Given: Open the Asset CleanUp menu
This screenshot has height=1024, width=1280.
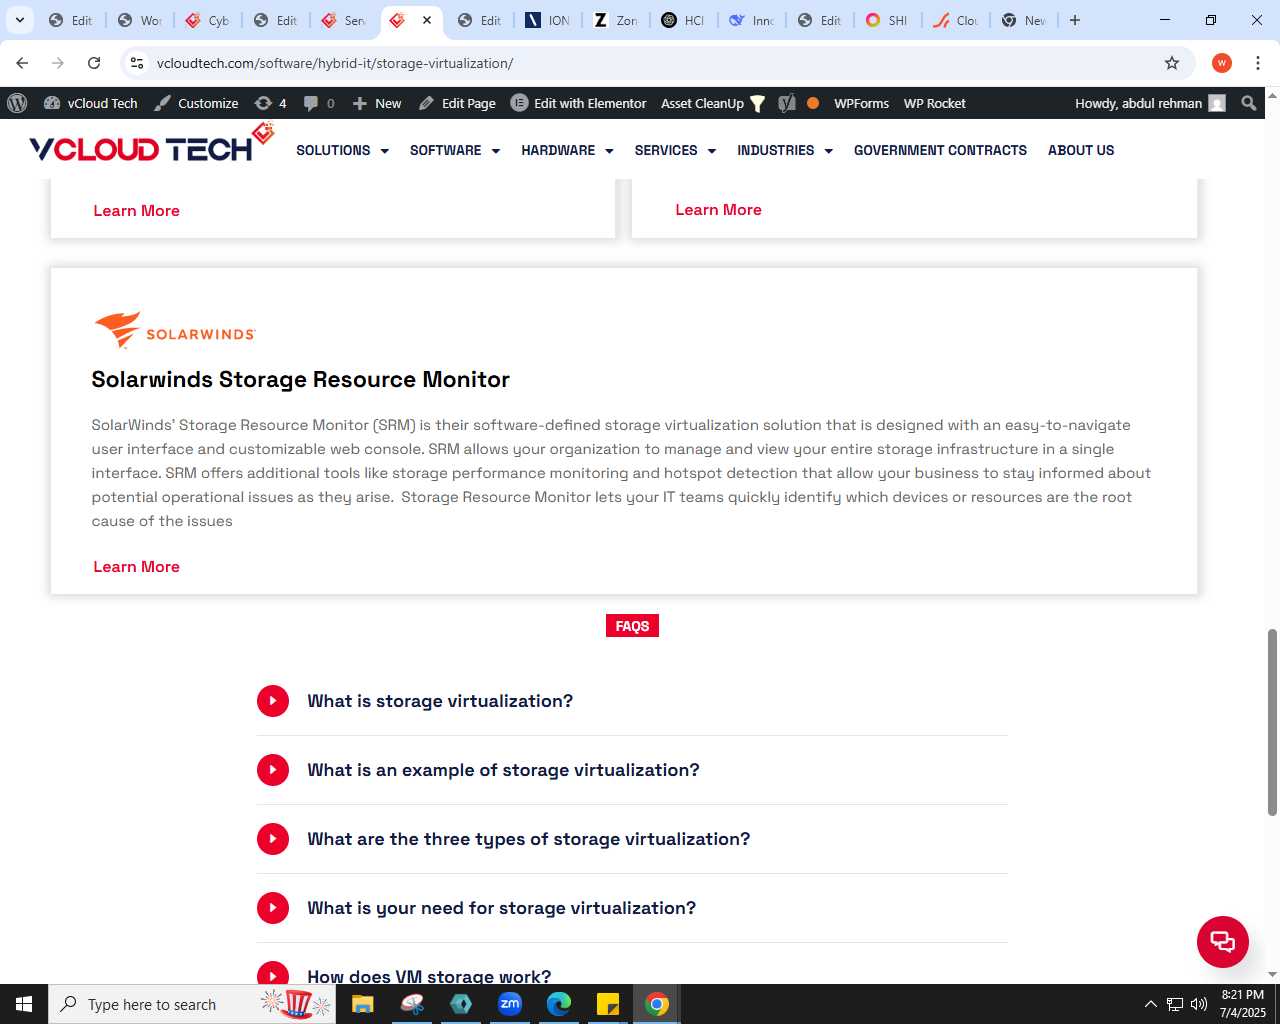Looking at the screenshot, I should tap(713, 103).
